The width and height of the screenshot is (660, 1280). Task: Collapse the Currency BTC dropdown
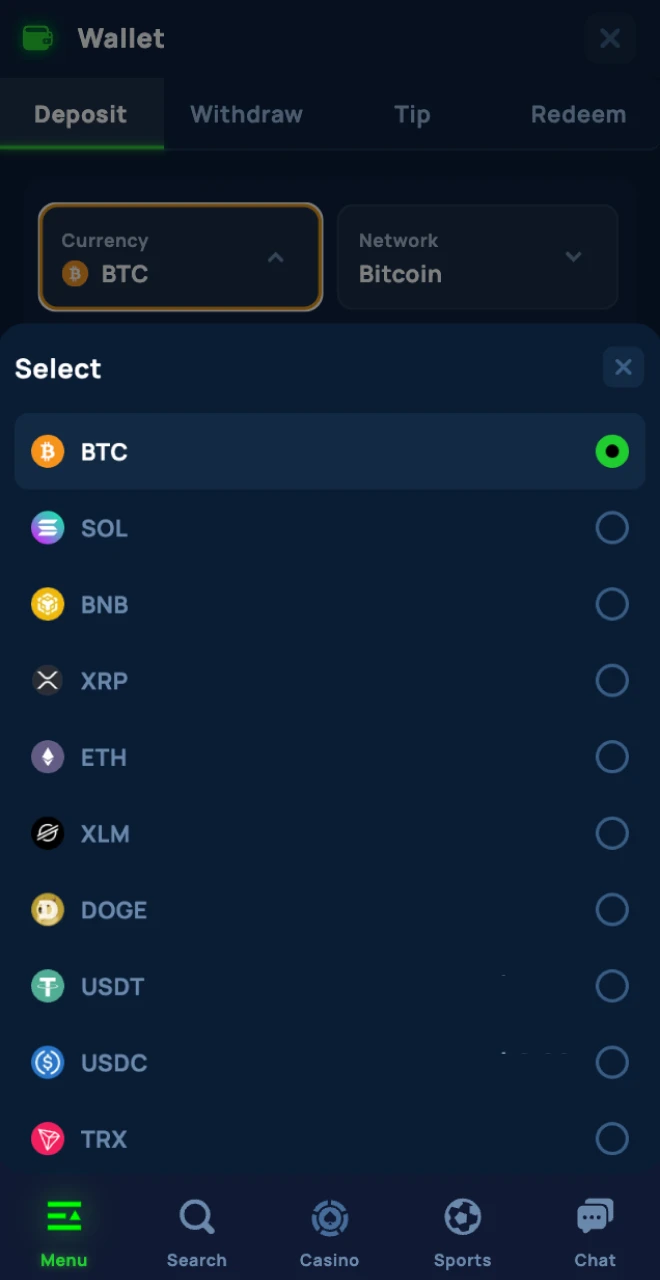[180, 257]
